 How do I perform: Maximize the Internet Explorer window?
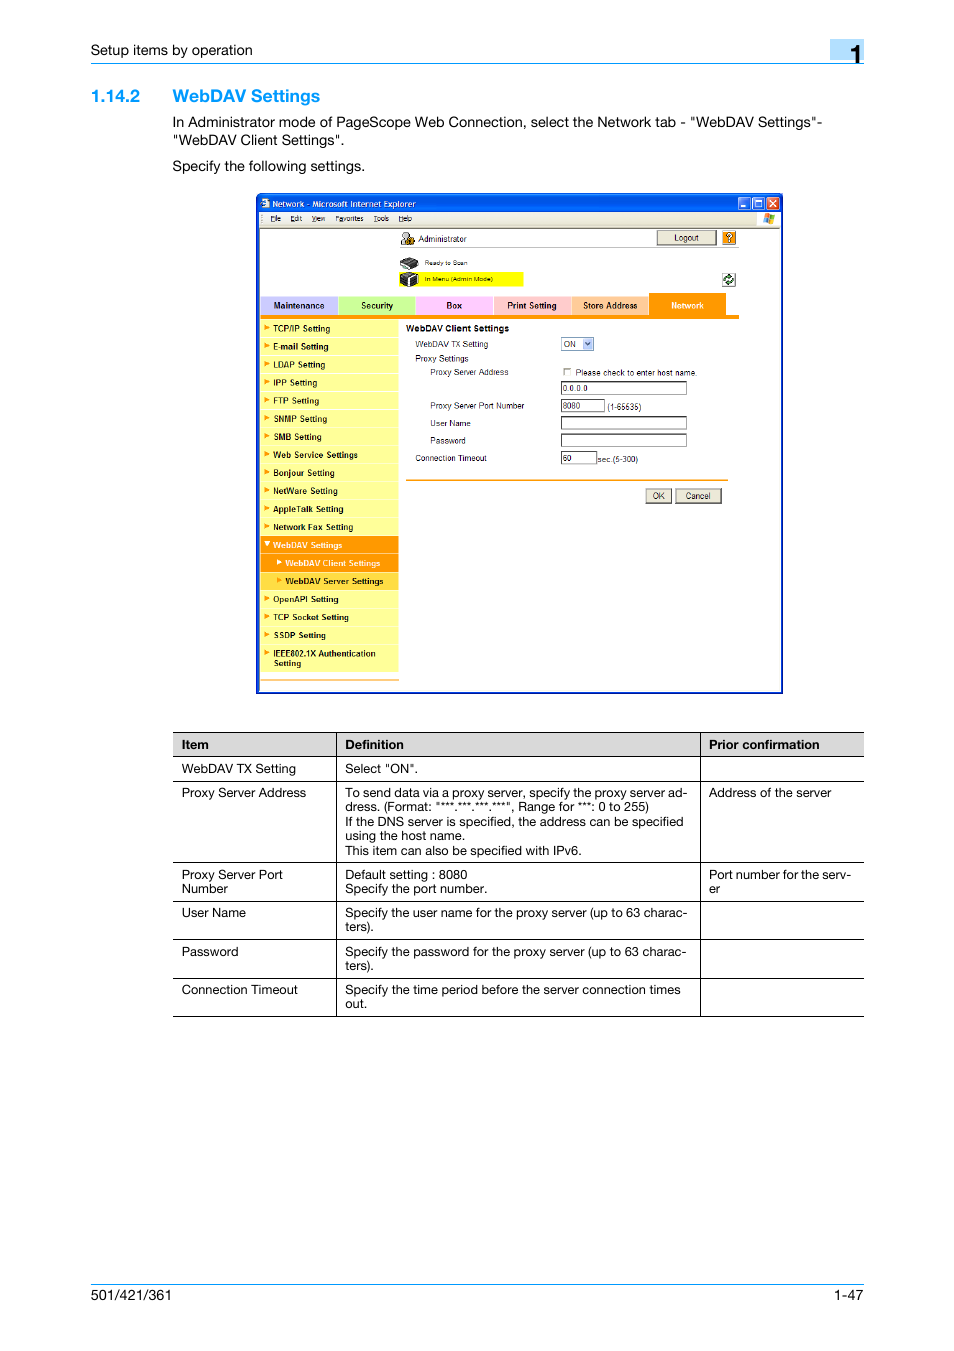pos(758,203)
